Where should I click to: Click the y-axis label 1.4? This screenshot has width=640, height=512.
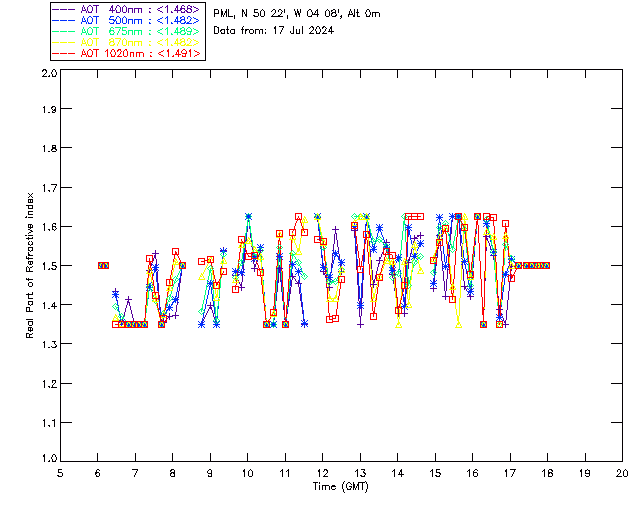pyautogui.click(x=49, y=305)
